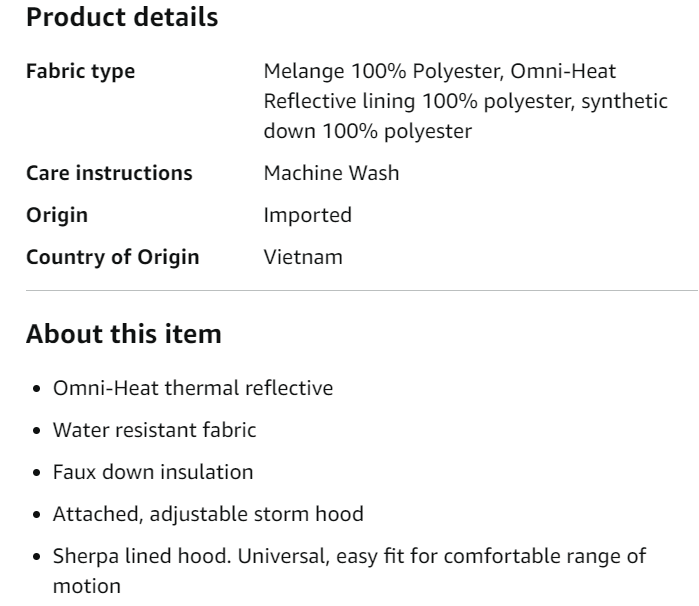Click the Fabric type label
699x606 pixels.
pos(81,71)
